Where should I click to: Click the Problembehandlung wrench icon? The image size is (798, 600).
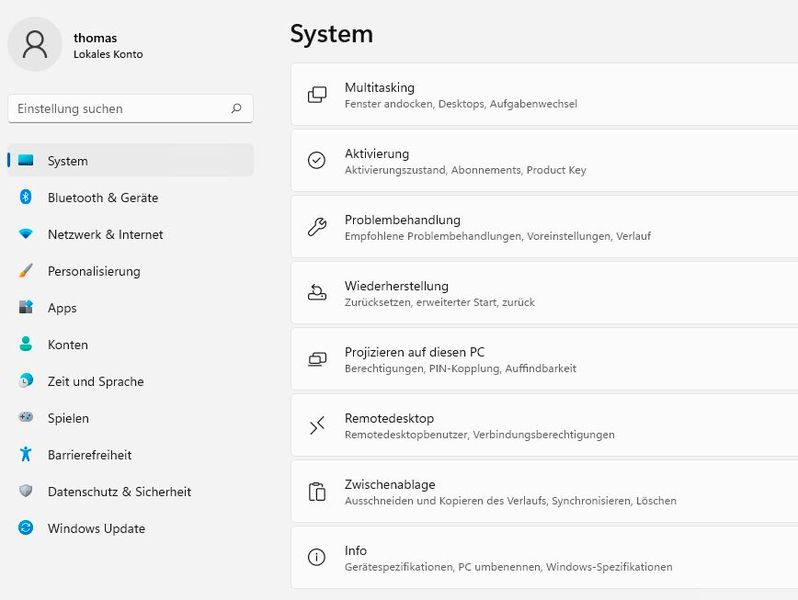(317, 226)
